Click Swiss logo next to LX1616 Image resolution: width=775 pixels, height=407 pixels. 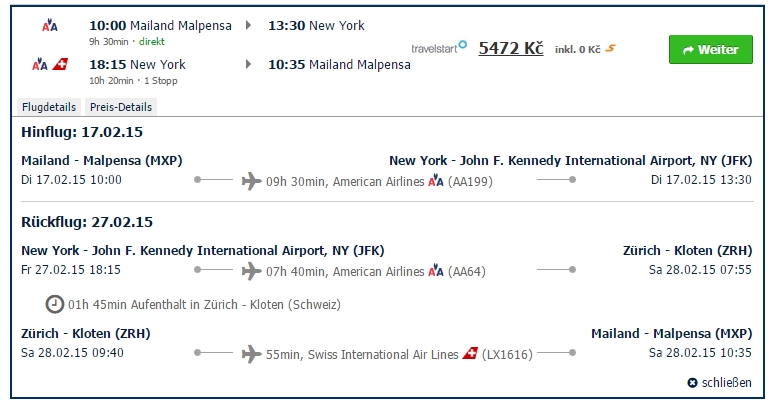click(470, 354)
